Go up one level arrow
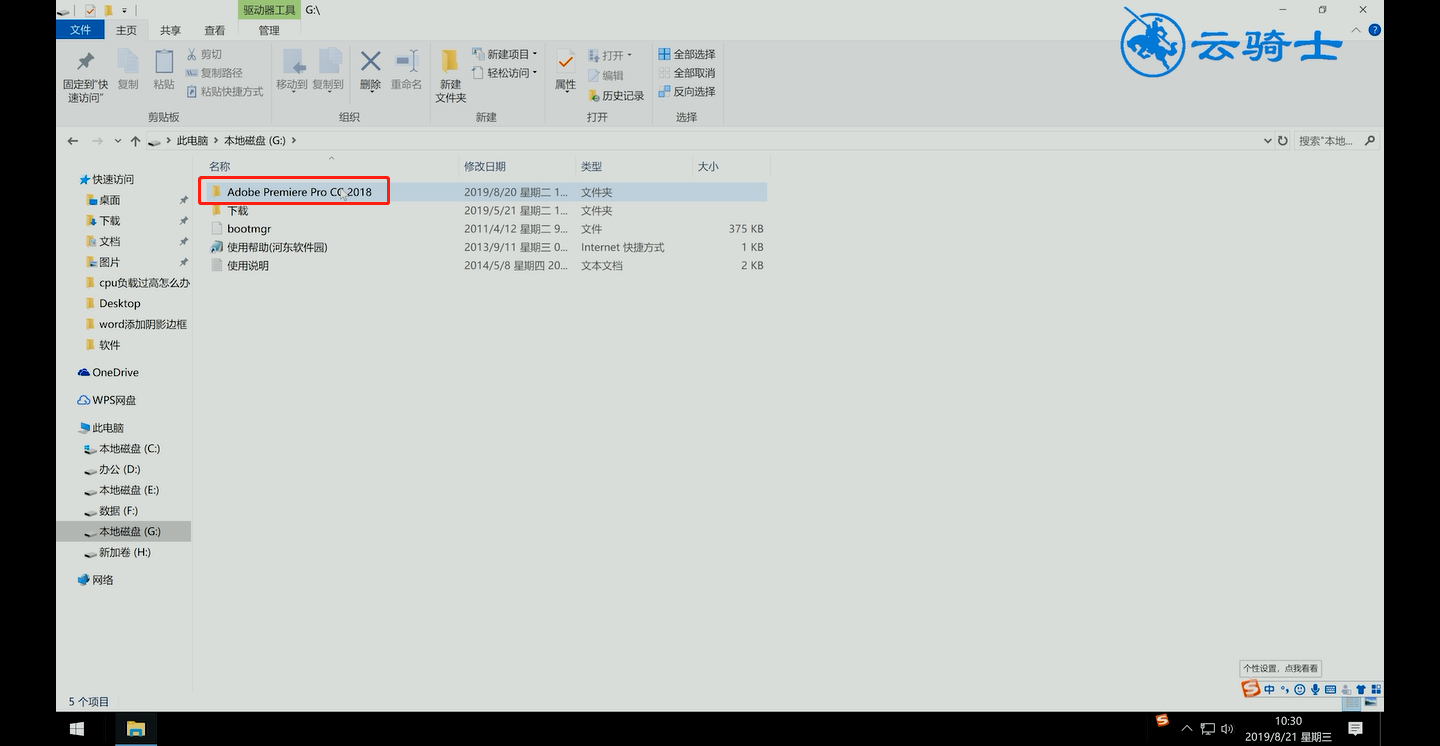 (x=135, y=141)
